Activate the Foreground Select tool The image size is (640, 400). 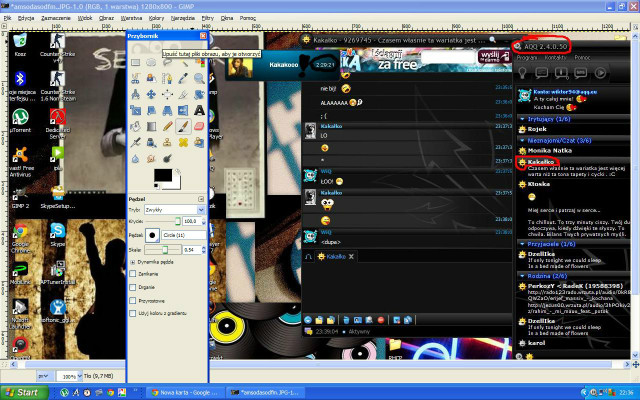(x=151, y=78)
